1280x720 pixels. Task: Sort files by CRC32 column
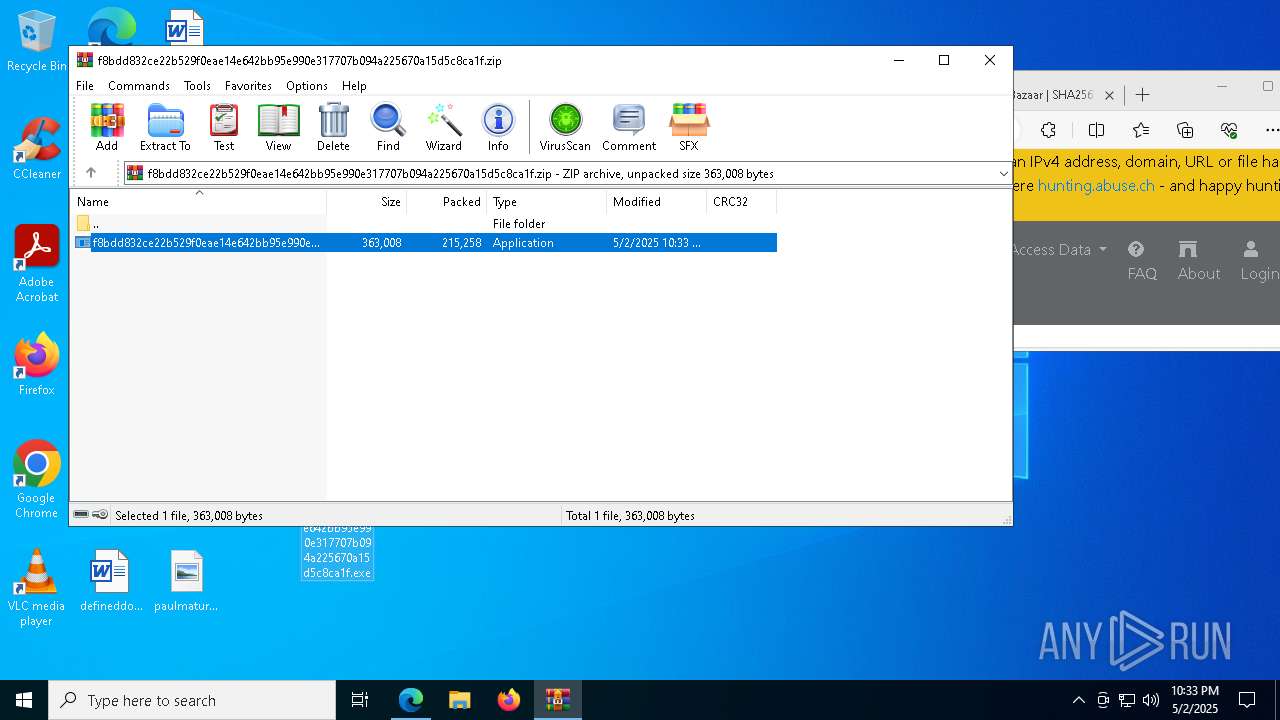tap(742, 202)
